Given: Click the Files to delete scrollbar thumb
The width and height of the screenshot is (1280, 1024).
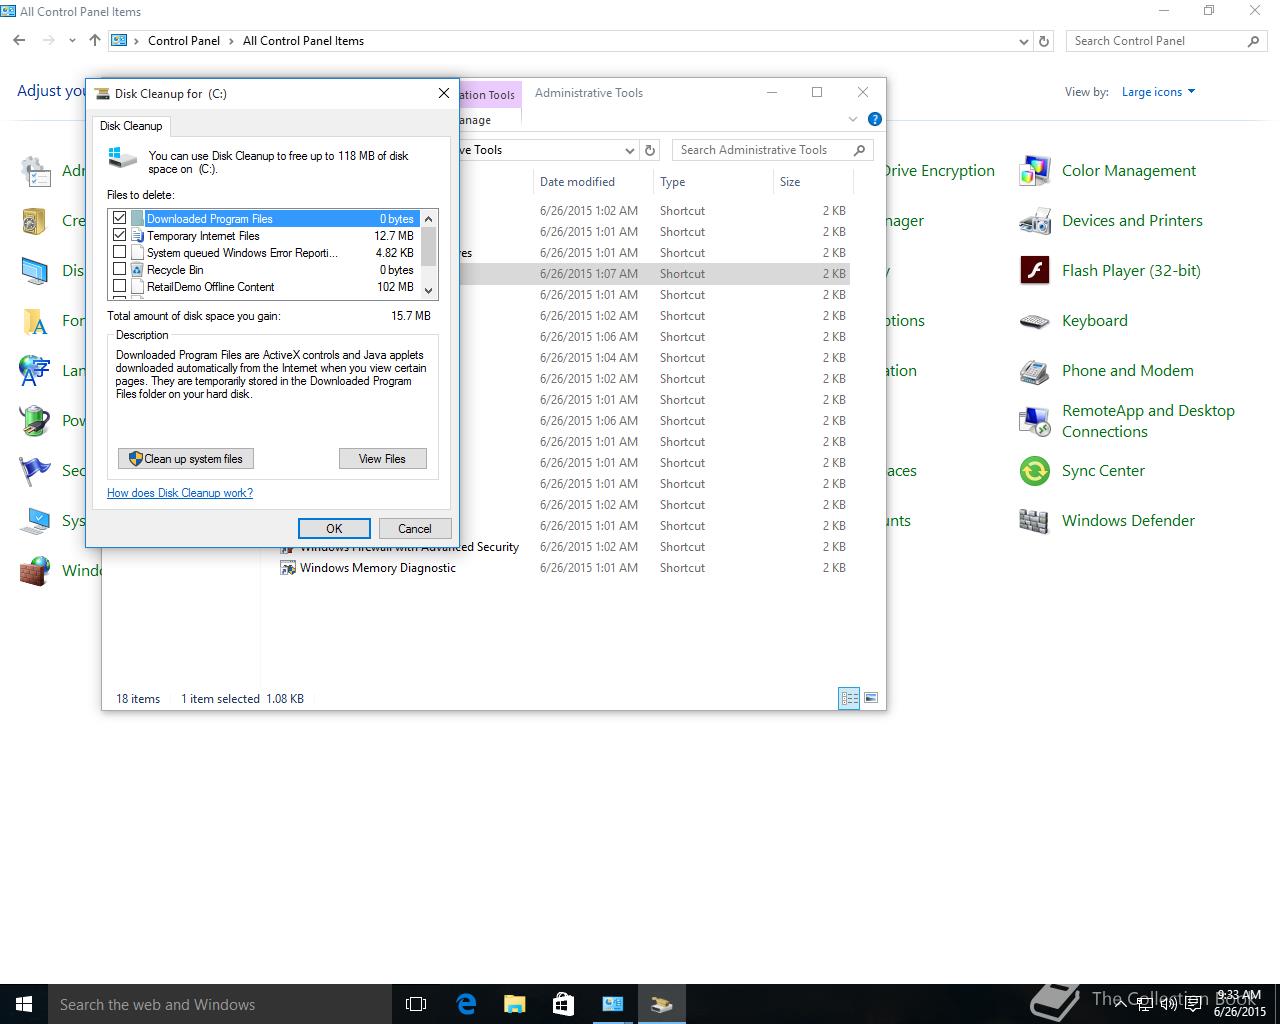Looking at the screenshot, I should (429, 246).
